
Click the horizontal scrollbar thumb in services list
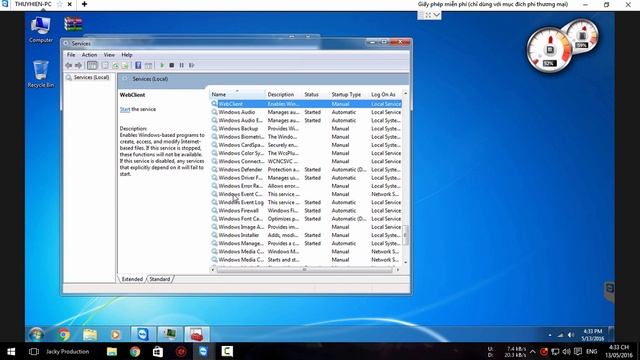pyautogui.click(x=304, y=270)
